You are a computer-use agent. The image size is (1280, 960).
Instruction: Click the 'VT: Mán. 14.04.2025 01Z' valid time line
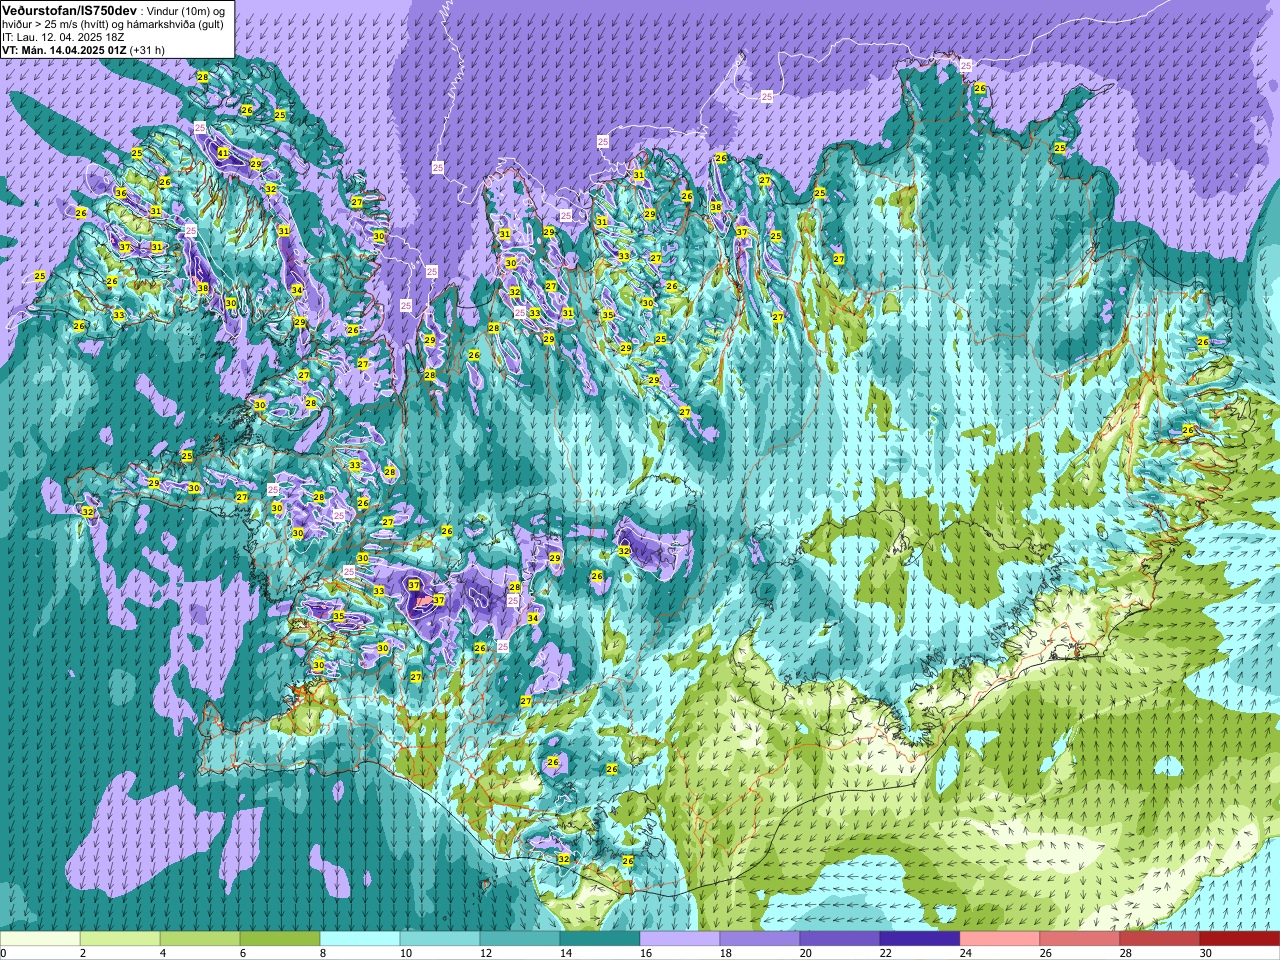63,49
